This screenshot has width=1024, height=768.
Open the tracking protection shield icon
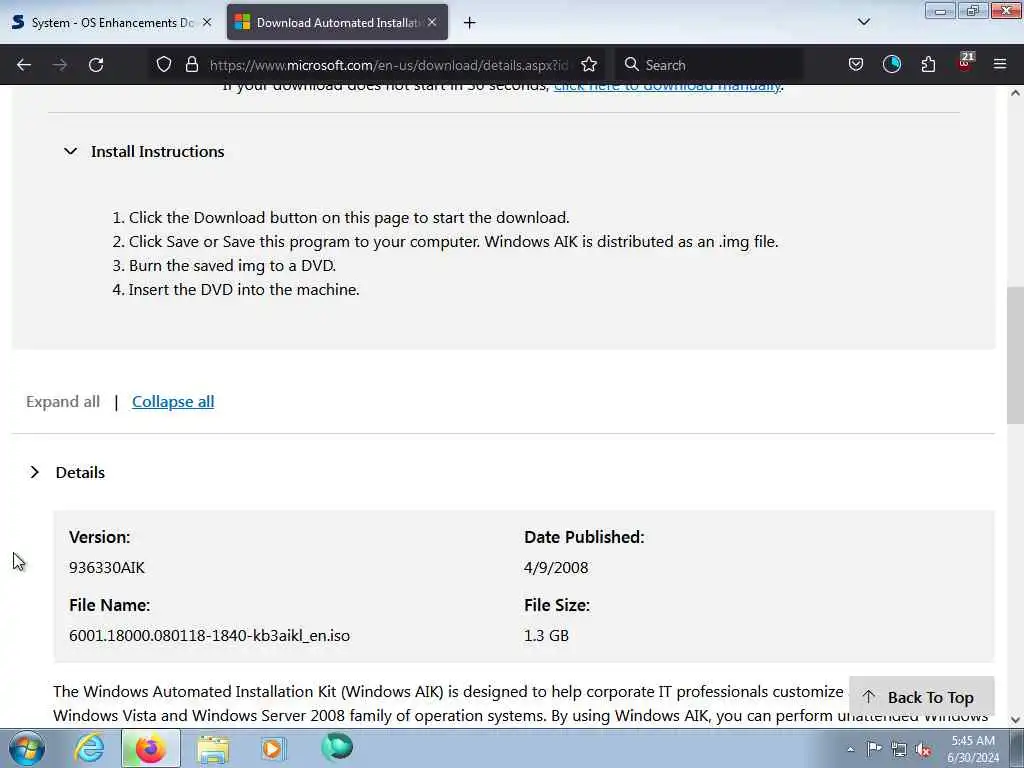(x=164, y=65)
